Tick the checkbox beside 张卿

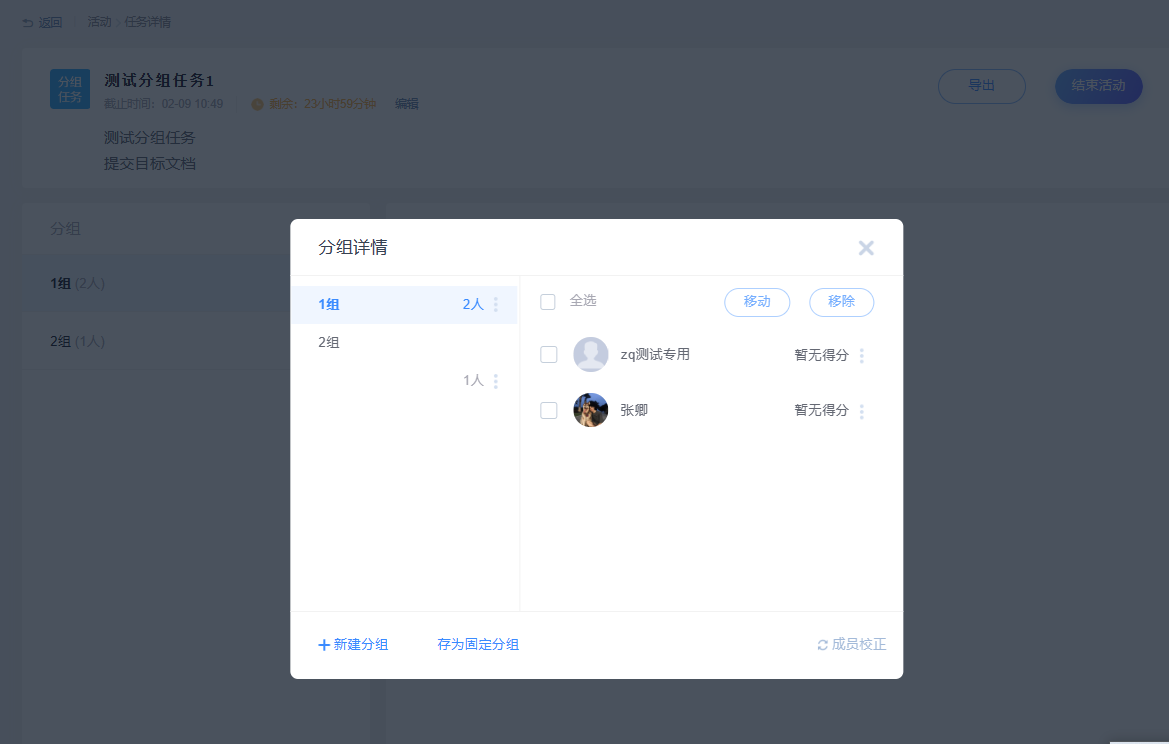[549, 411]
